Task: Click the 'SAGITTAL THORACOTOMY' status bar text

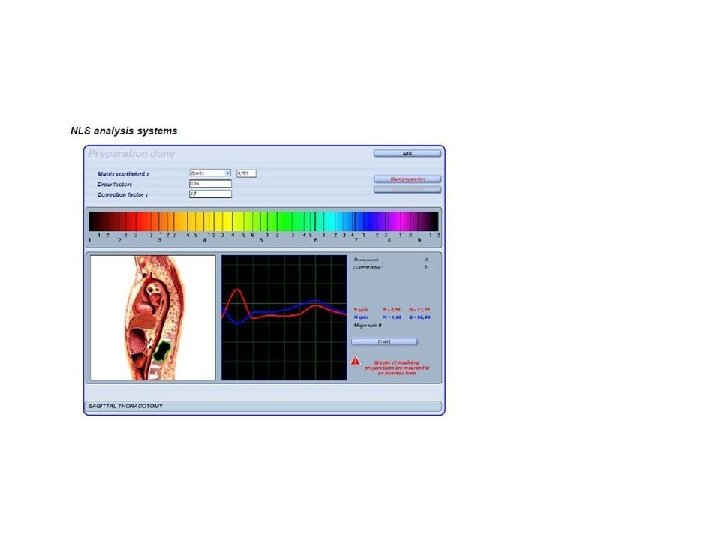Action: tap(125, 406)
